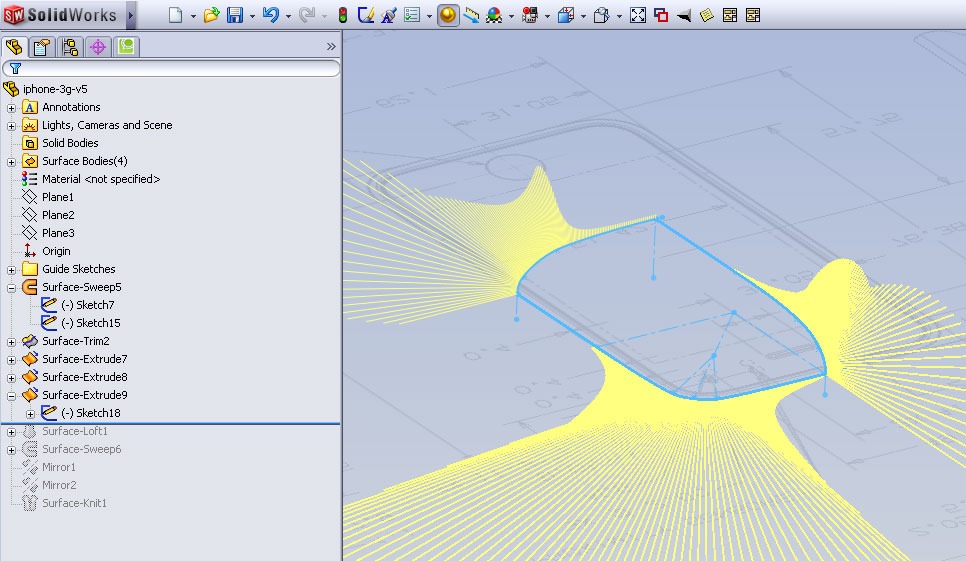This screenshot has width=966, height=561.
Task: Expand the rolled-back Surface-Sweep6 feature
Action: pyautogui.click(x=11, y=450)
